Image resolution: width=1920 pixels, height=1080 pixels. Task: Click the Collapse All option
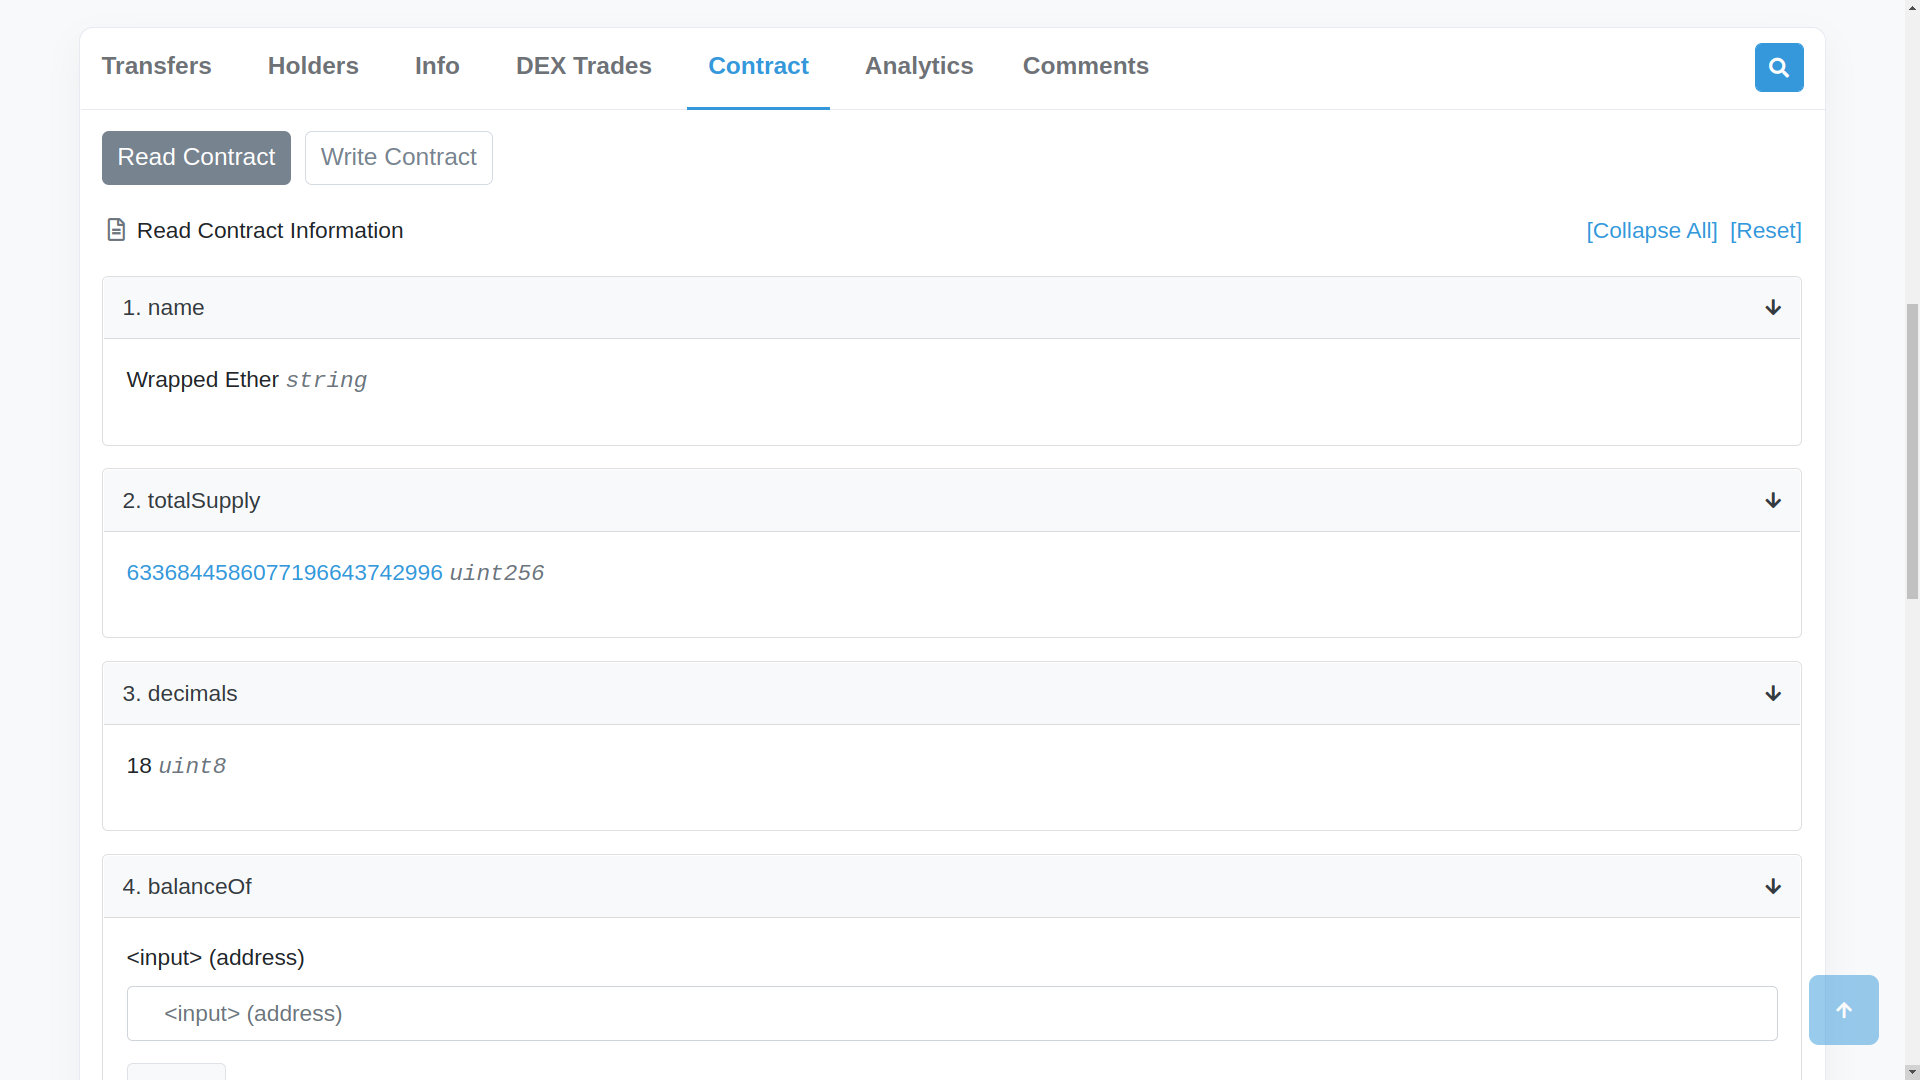[1652, 229]
